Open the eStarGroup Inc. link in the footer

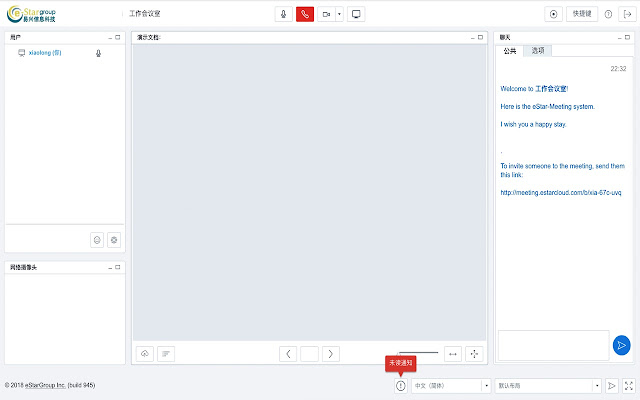tap(45, 385)
